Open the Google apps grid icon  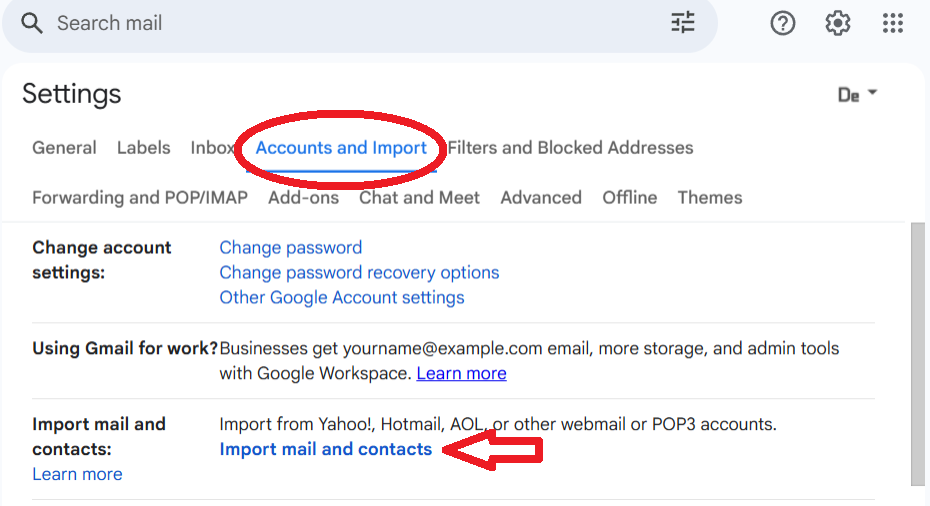coord(892,24)
